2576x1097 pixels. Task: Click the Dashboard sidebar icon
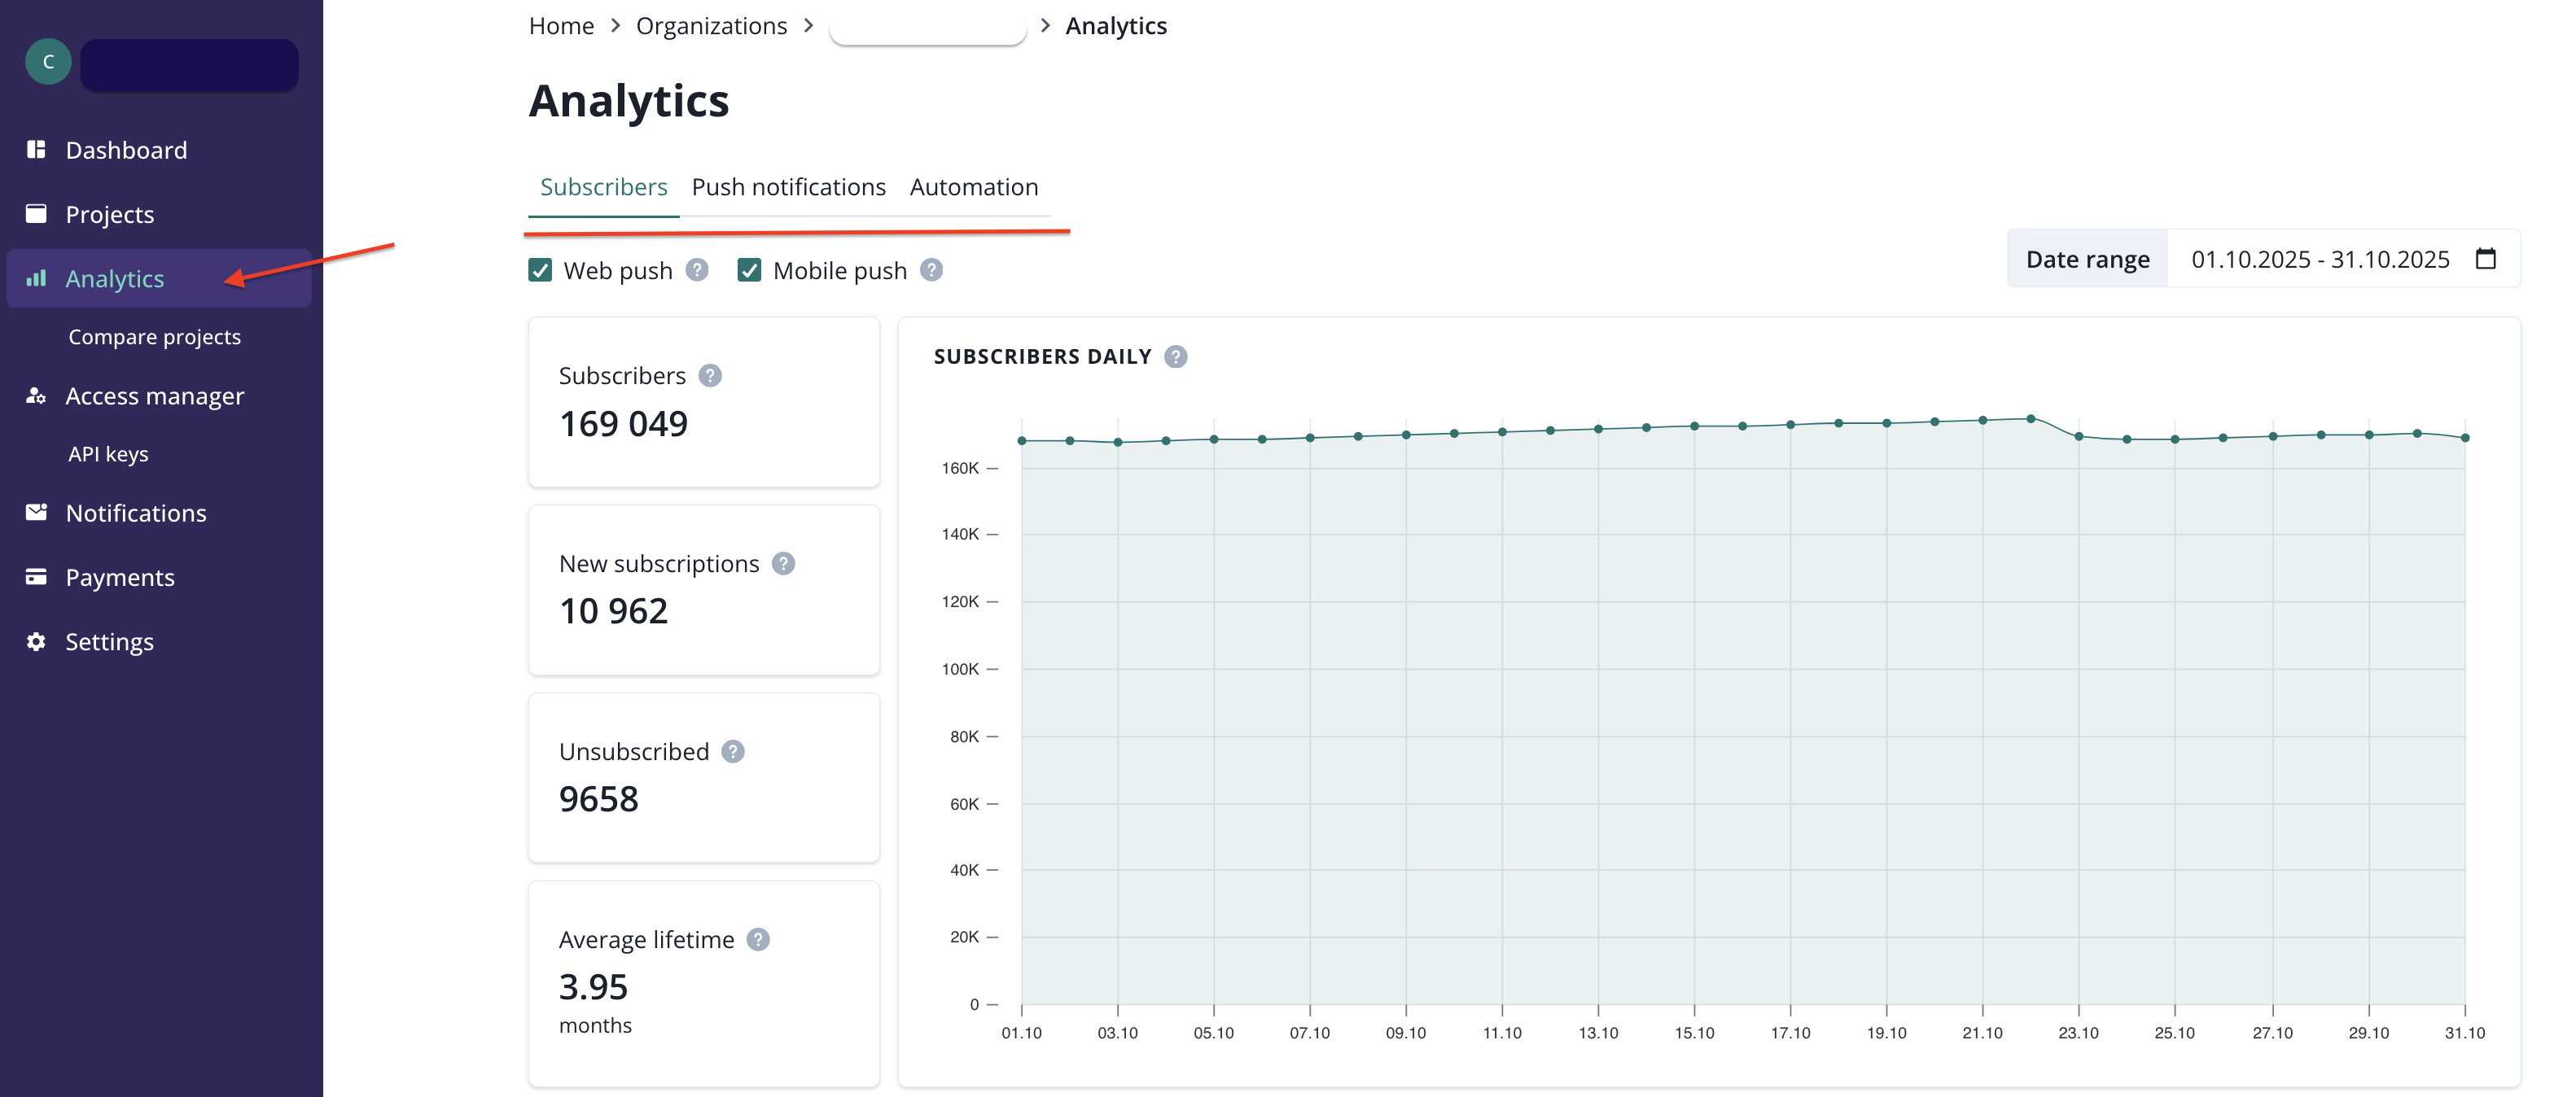coord(36,150)
